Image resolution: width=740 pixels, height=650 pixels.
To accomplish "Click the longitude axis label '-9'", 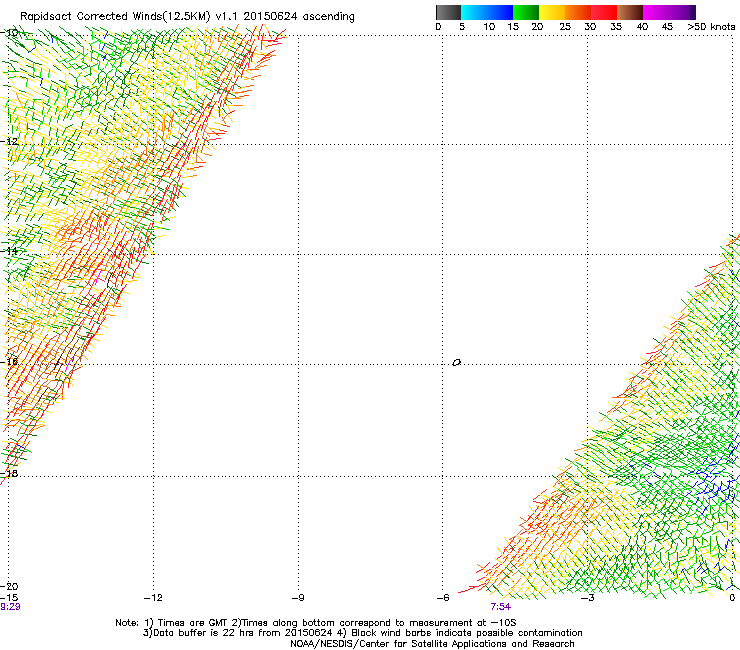I will point(298,598).
